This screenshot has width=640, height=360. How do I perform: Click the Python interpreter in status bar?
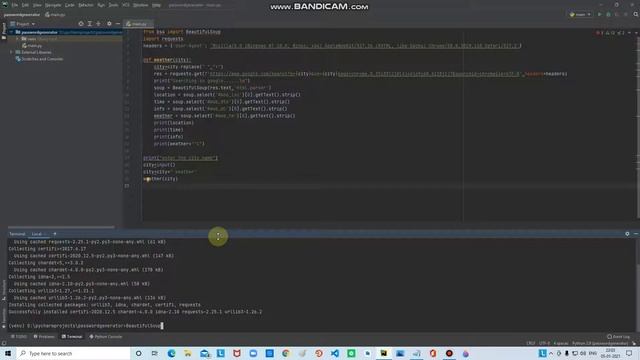[600, 343]
